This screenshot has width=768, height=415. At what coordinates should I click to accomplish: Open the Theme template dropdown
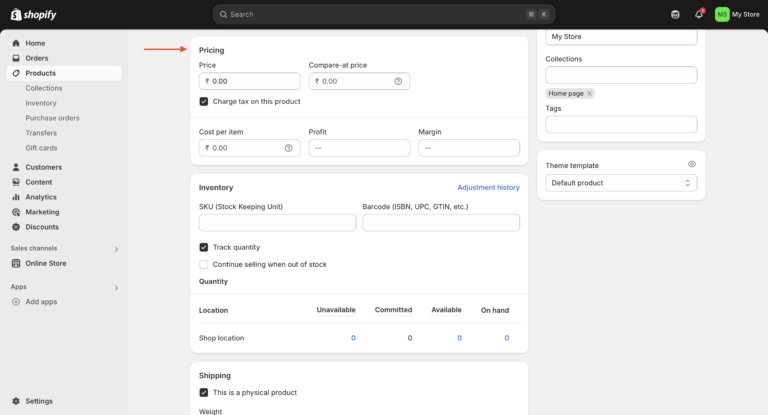tap(621, 183)
